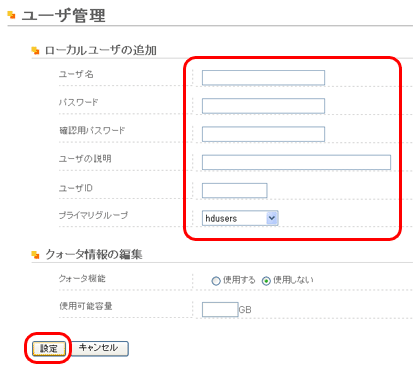Click the 使用可能容量 GB input field
This screenshot has width=413, height=366.
point(220,310)
